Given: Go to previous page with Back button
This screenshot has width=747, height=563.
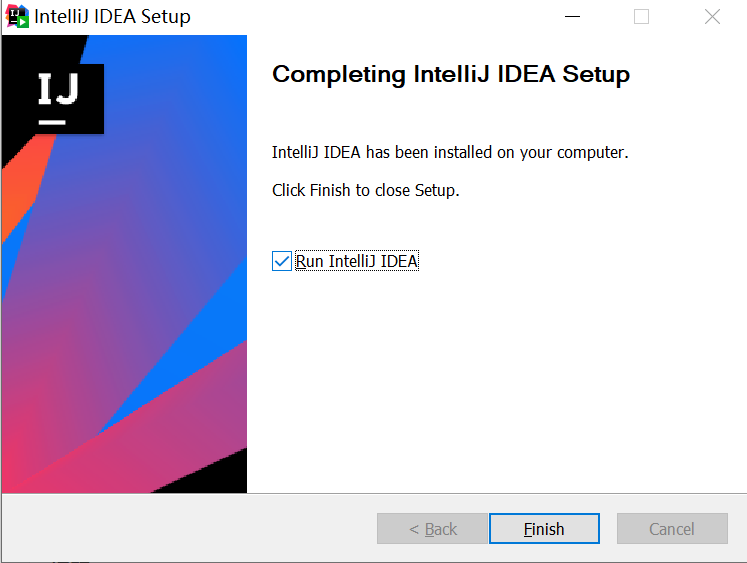Looking at the screenshot, I should coord(432,529).
